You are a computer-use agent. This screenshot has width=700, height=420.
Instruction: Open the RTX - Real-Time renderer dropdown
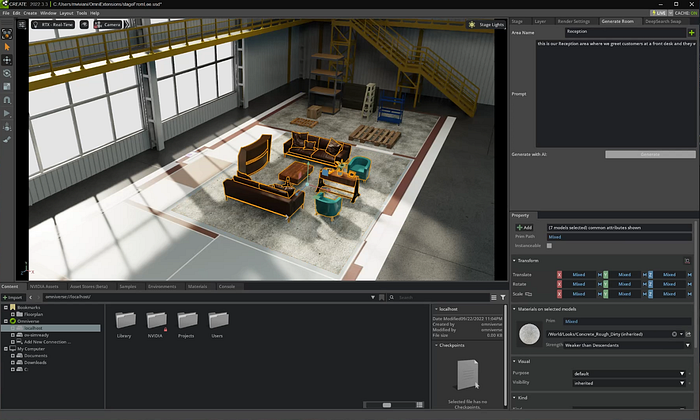pos(54,23)
